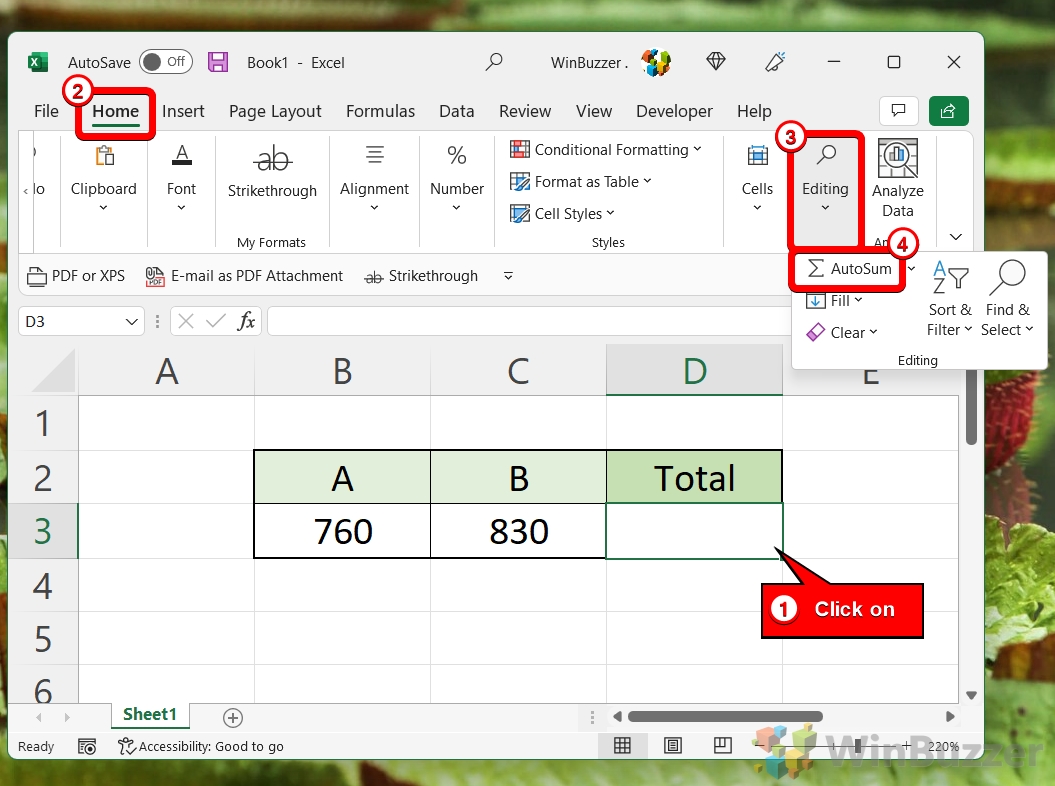1055x786 pixels.
Task: Click the AutoSum sigma button
Action: (850, 269)
